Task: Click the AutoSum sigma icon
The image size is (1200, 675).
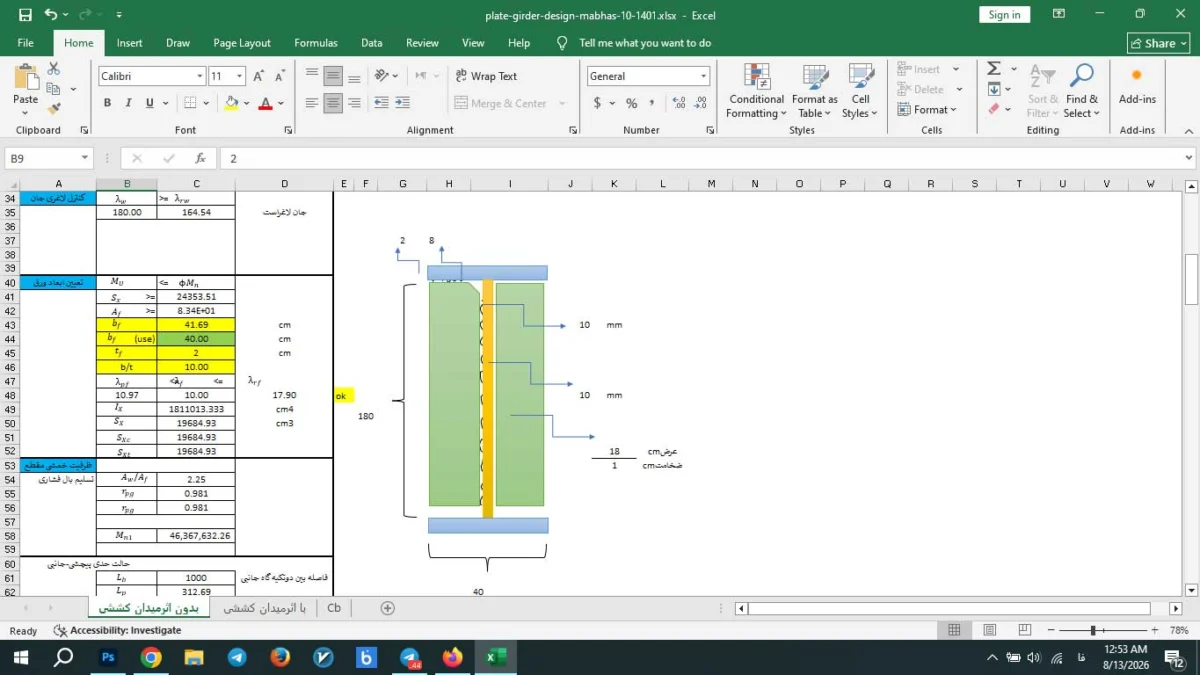Action: click(994, 69)
